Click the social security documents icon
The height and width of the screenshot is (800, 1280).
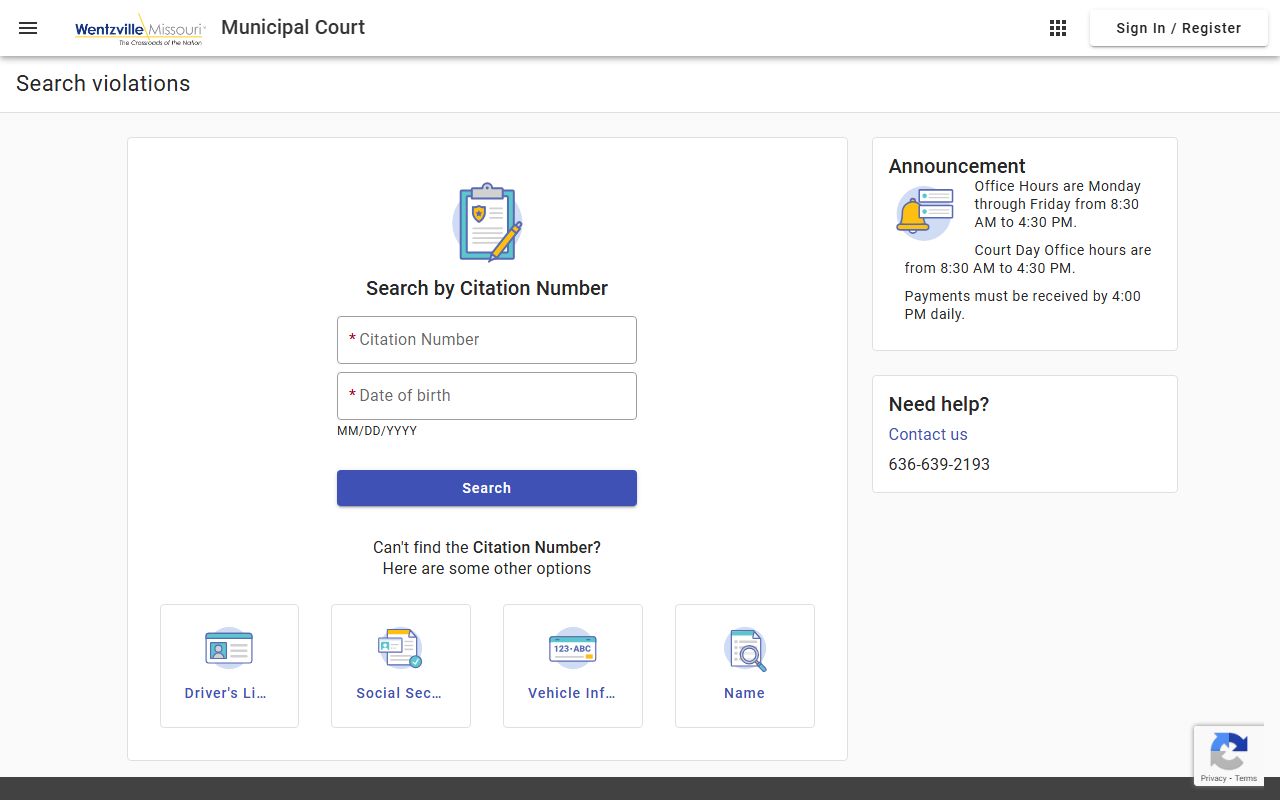400,649
